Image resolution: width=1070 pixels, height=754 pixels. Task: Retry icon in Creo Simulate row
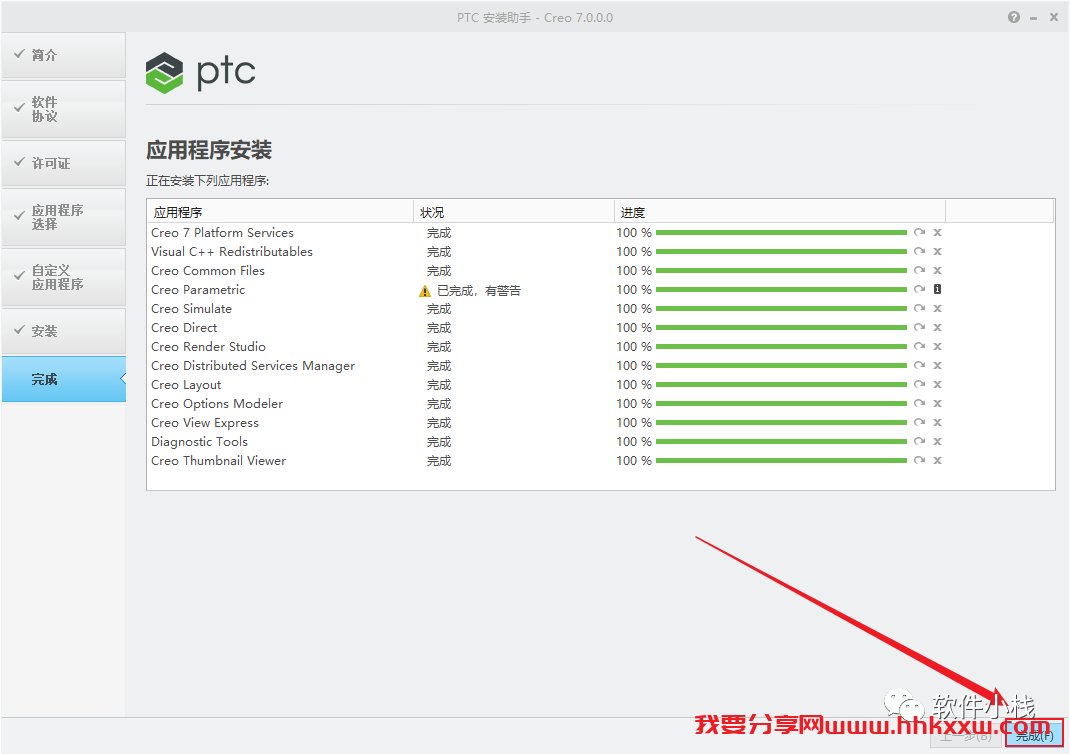click(x=919, y=308)
